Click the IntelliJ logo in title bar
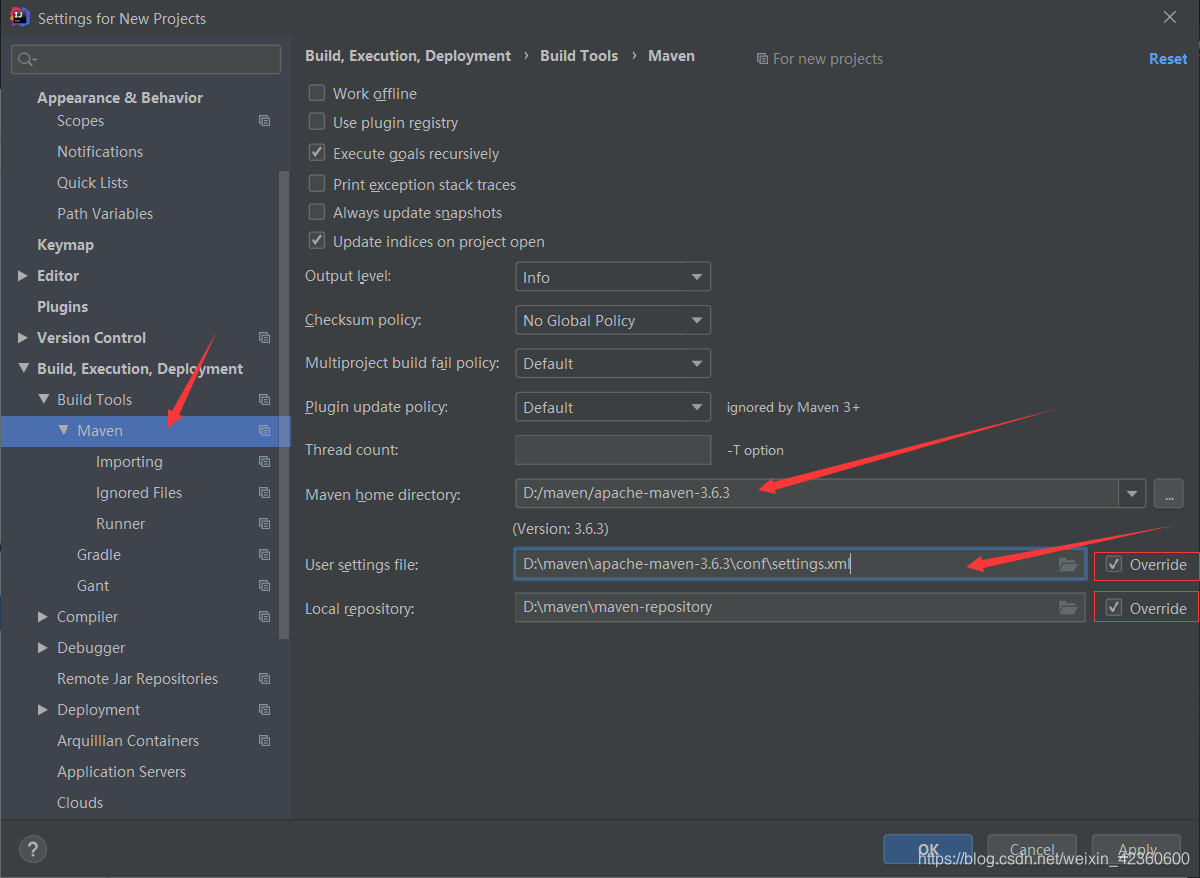Image resolution: width=1200 pixels, height=878 pixels. point(19,17)
